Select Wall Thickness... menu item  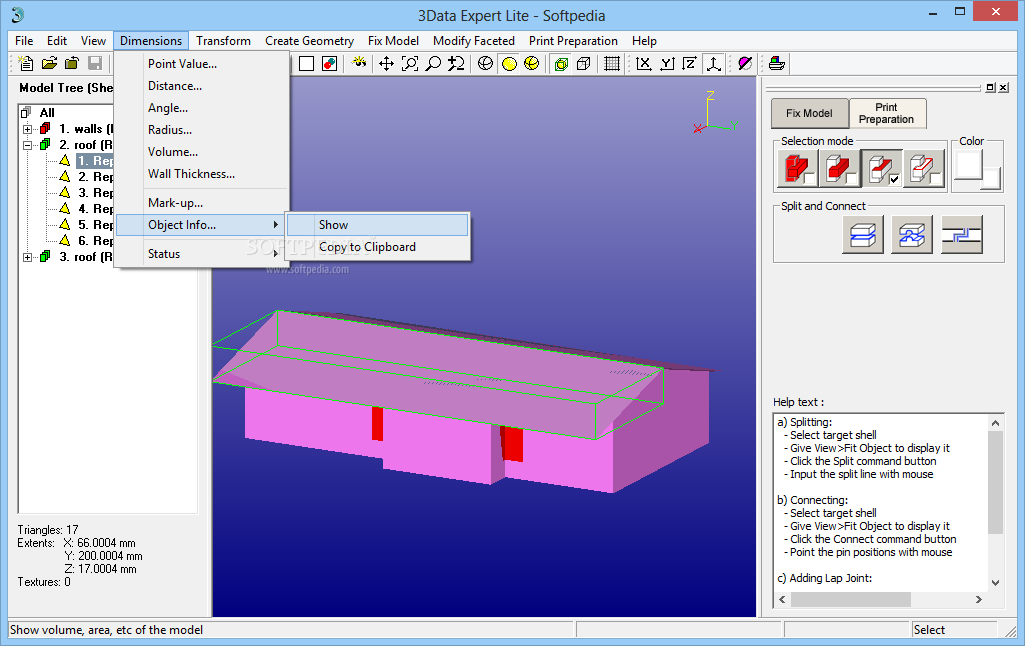coord(200,174)
